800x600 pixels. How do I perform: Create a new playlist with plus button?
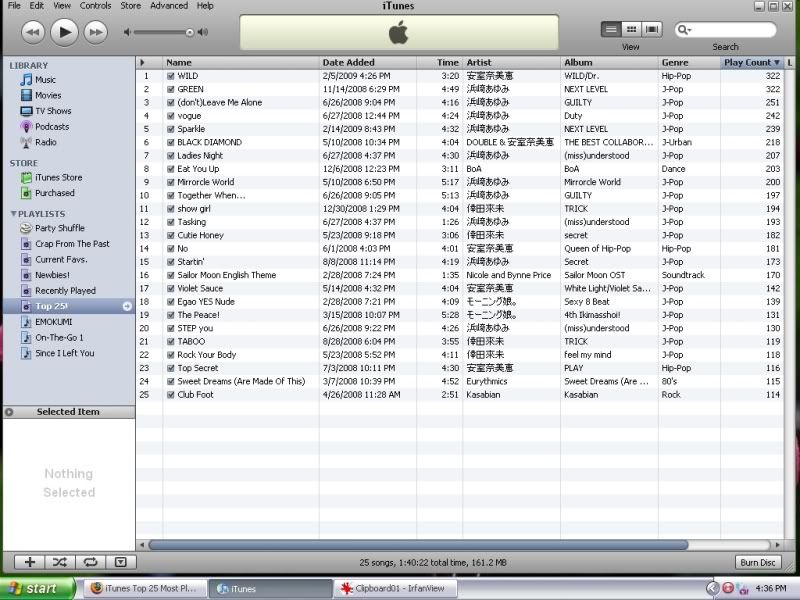pos(30,562)
